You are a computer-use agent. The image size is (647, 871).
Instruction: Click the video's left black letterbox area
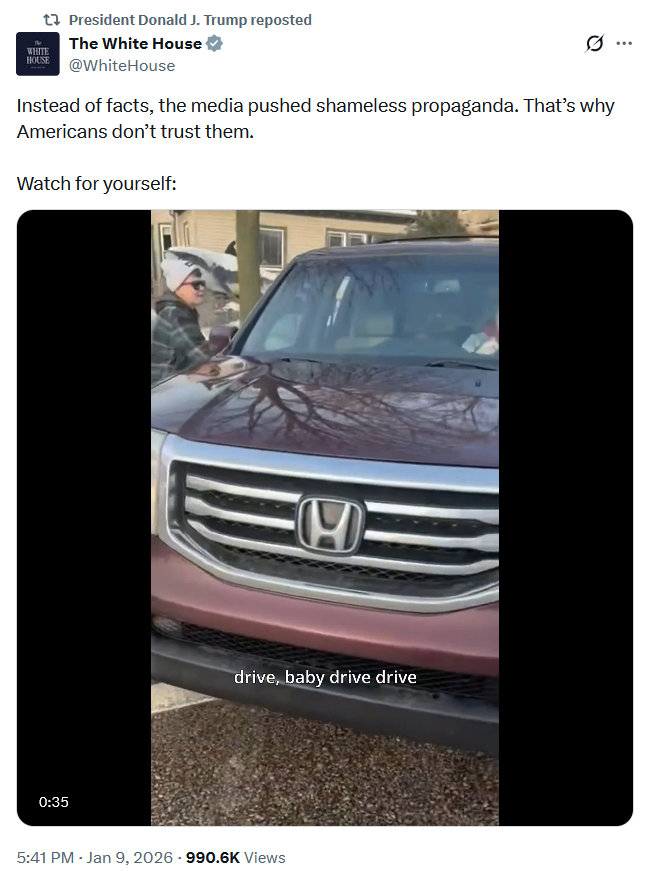click(84, 518)
